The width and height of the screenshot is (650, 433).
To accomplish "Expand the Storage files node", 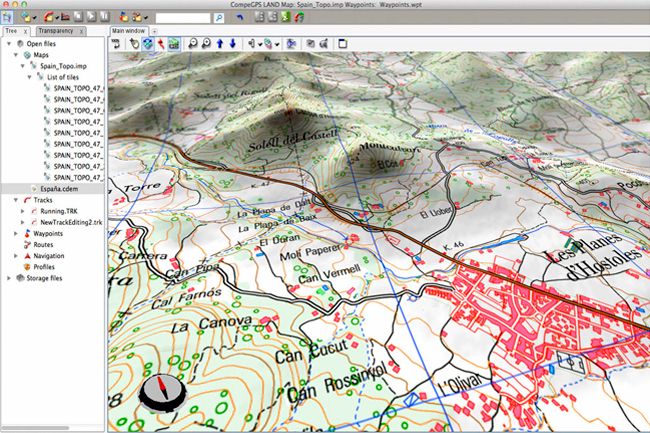I will tap(9, 278).
